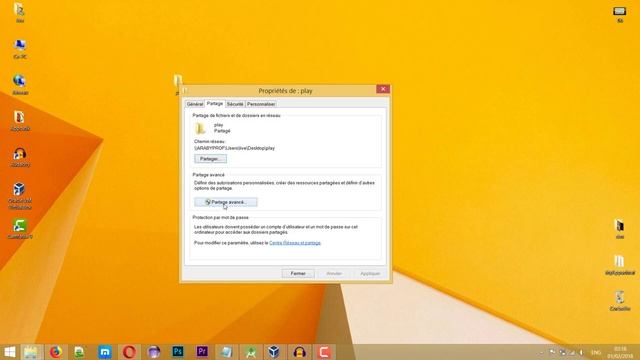Image resolution: width=640 pixels, height=360 pixels.
Task: Select the Réseau desktop icon
Action: coord(20,84)
